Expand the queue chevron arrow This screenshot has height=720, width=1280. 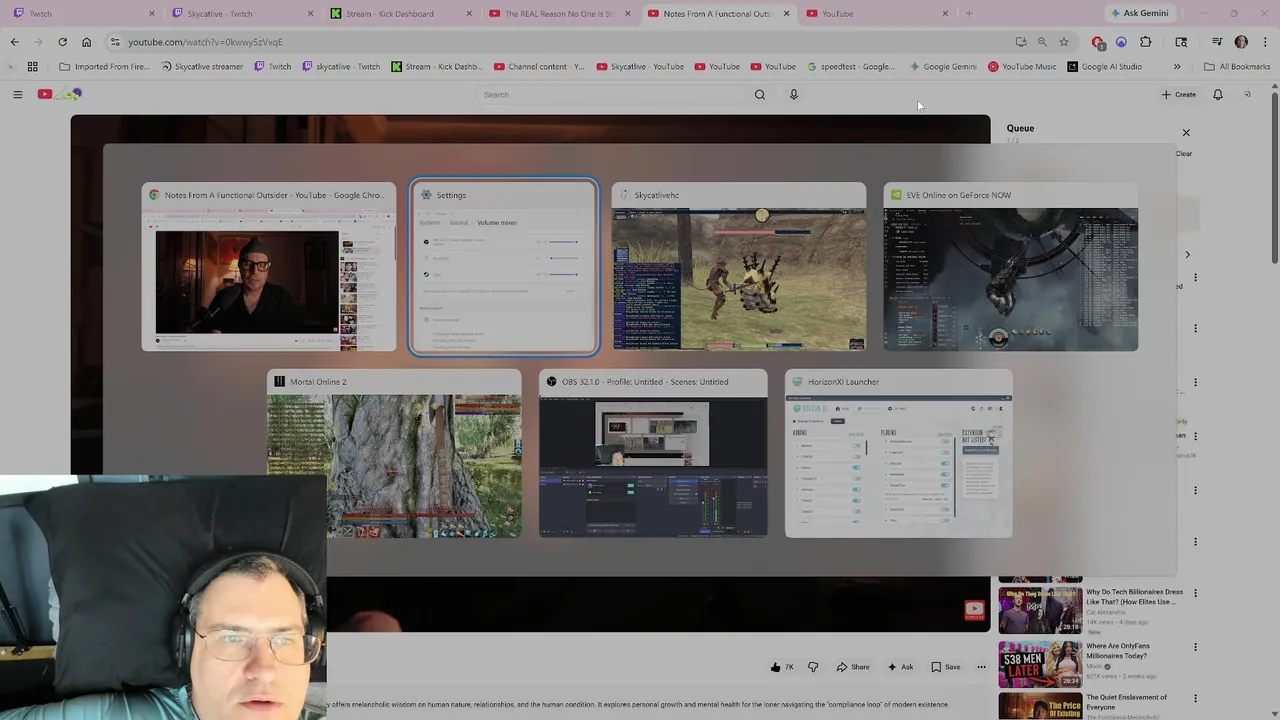pos(1187,255)
